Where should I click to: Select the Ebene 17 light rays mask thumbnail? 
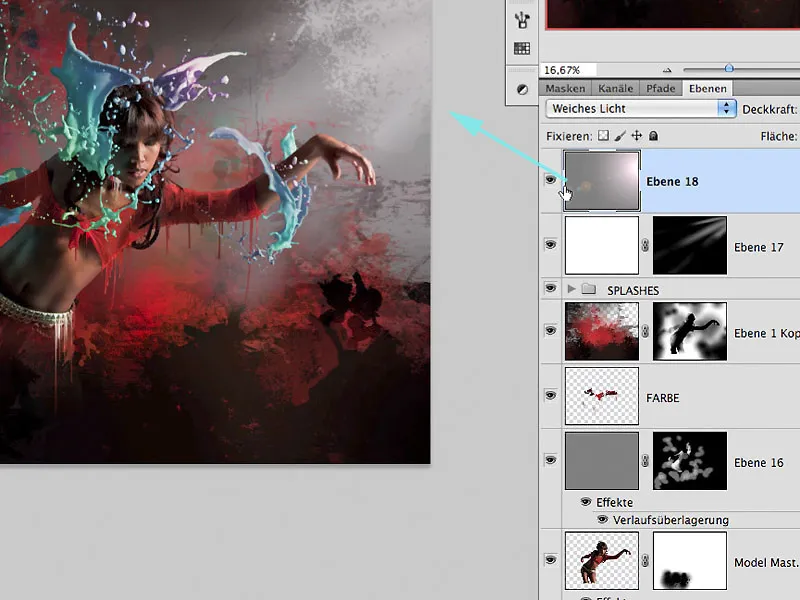click(690, 245)
